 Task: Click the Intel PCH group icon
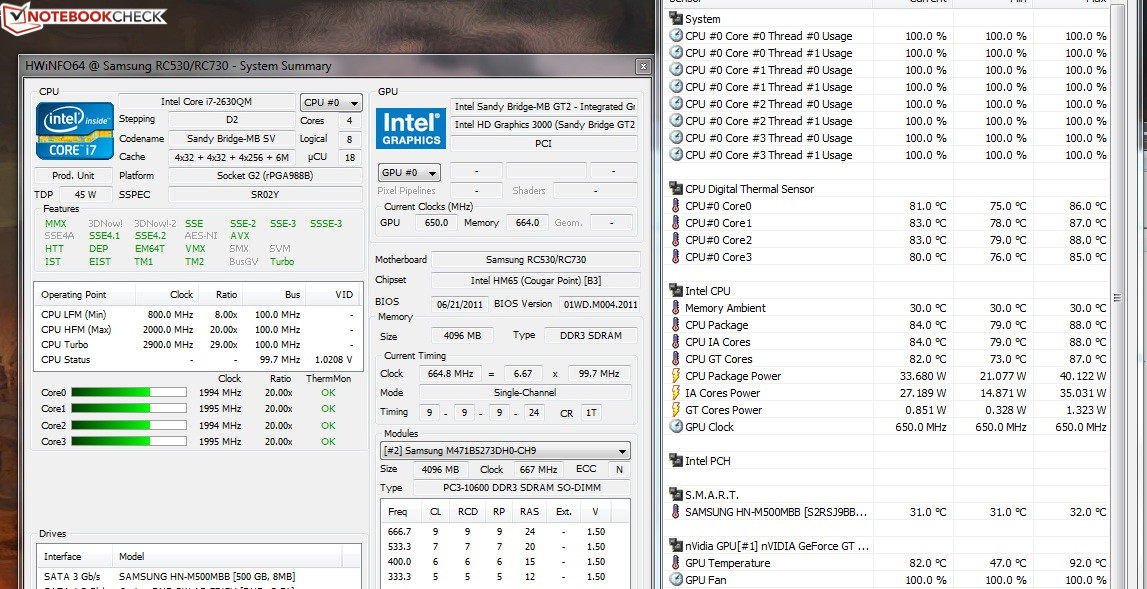tap(676, 461)
